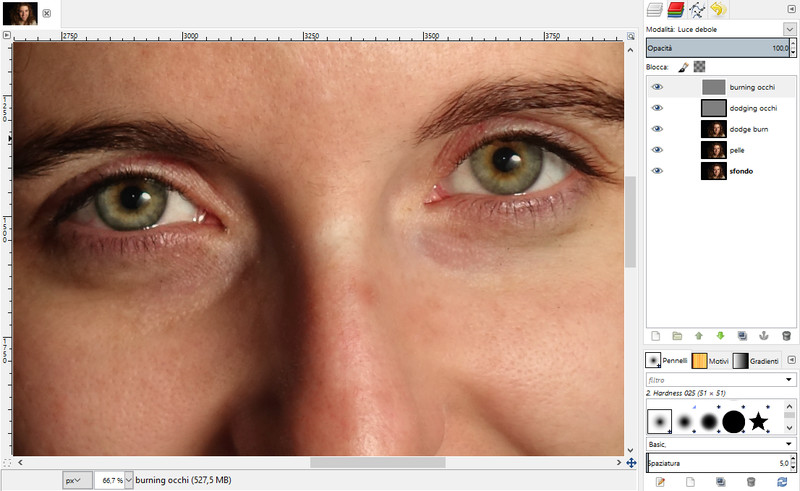Select the 'dodge burn' layer
The height and width of the screenshot is (491, 800).
pyautogui.click(x=748, y=129)
